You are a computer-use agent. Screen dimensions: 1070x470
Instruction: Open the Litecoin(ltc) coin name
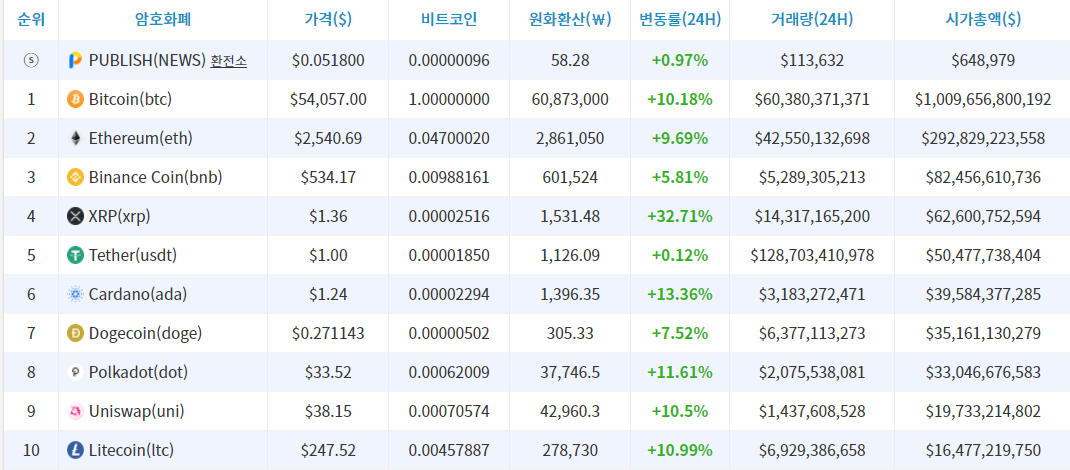click(x=132, y=451)
